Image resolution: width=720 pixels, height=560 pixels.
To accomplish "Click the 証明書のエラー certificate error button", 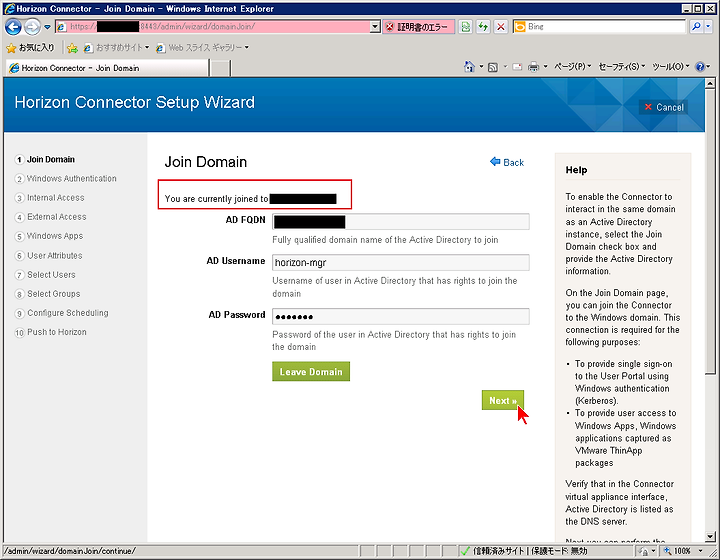I will (418, 27).
